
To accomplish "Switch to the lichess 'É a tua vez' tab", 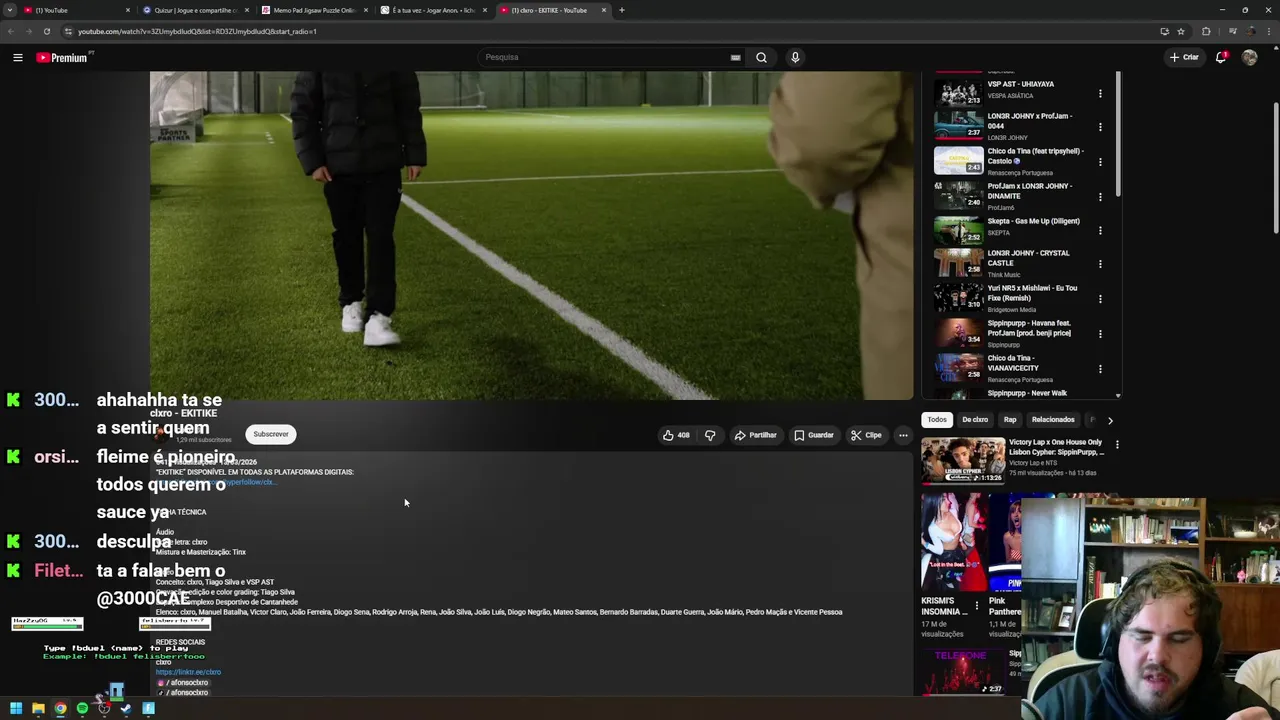I will 433,10.
